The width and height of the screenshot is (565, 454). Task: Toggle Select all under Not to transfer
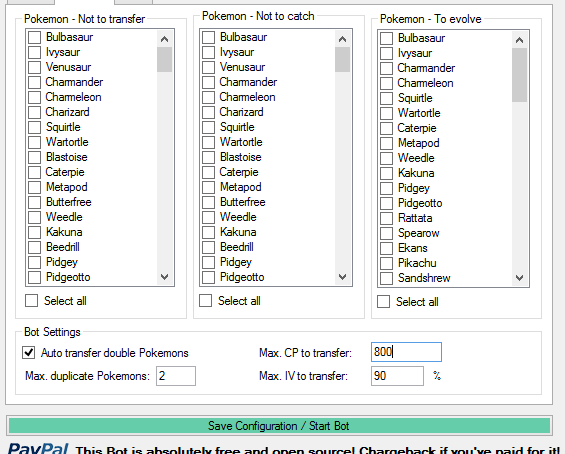(31, 301)
